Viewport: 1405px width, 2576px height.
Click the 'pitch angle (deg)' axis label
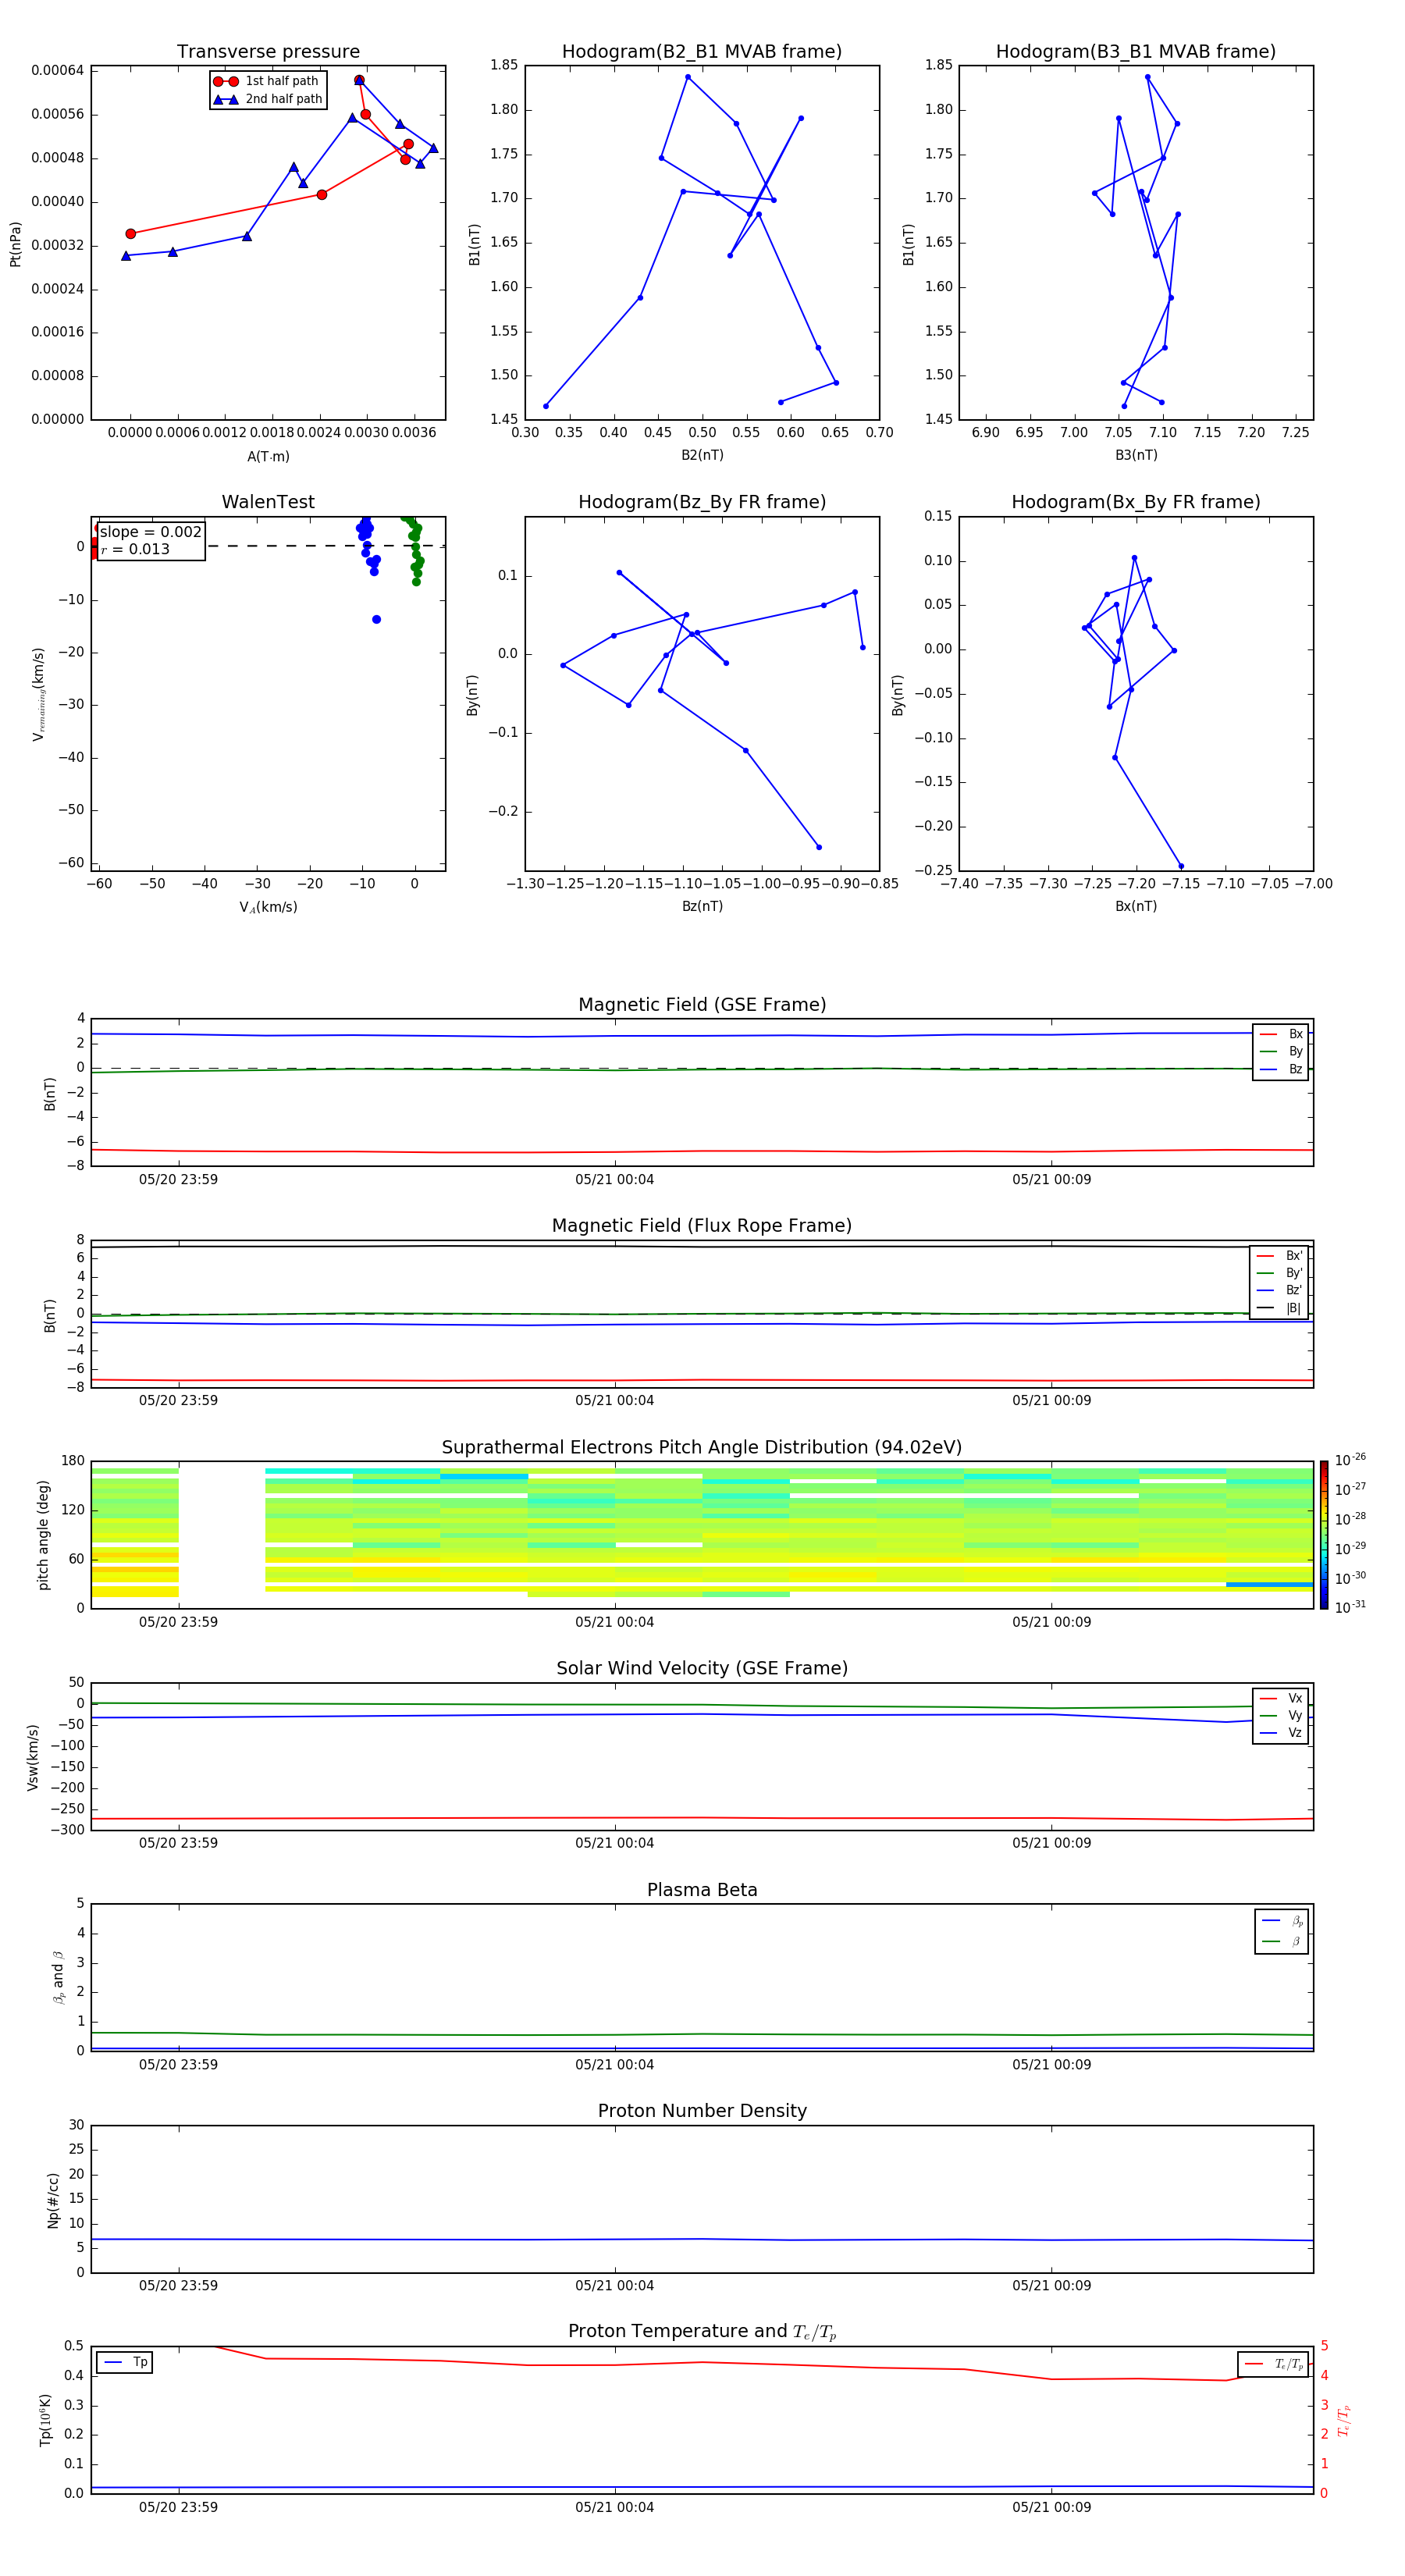[x=43, y=1535]
